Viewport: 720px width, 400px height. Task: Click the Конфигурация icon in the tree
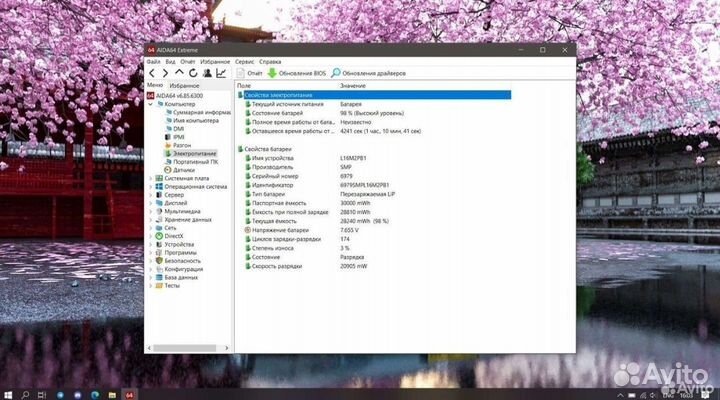159,269
